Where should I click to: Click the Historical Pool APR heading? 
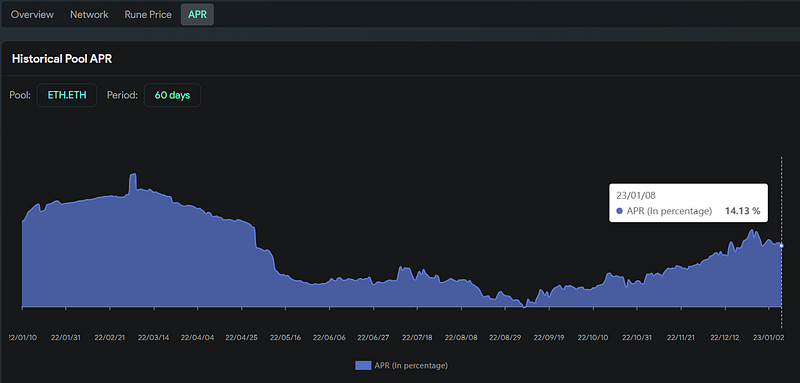62,59
